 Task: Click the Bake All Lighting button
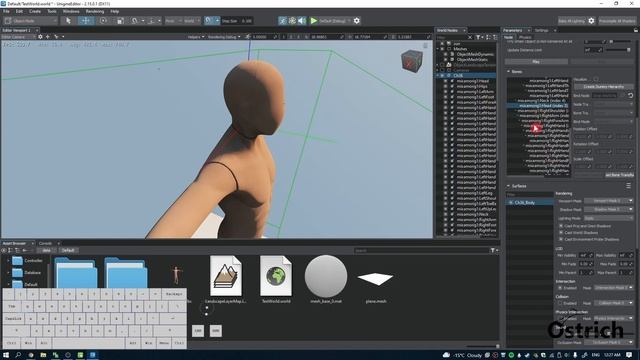click(x=571, y=21)
